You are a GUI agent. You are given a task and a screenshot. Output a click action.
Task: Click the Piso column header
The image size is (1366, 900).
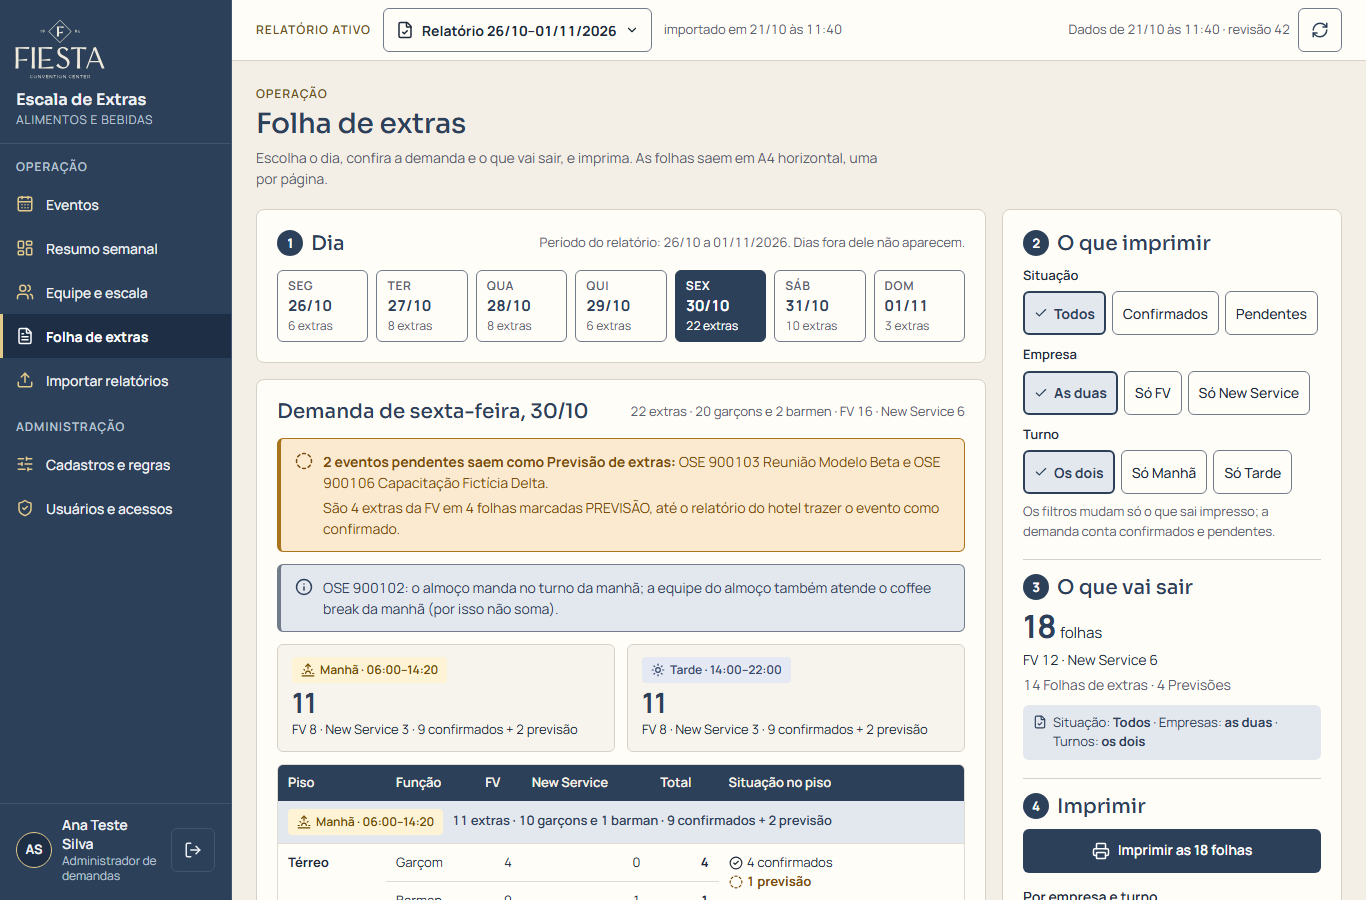click(301, 783)
